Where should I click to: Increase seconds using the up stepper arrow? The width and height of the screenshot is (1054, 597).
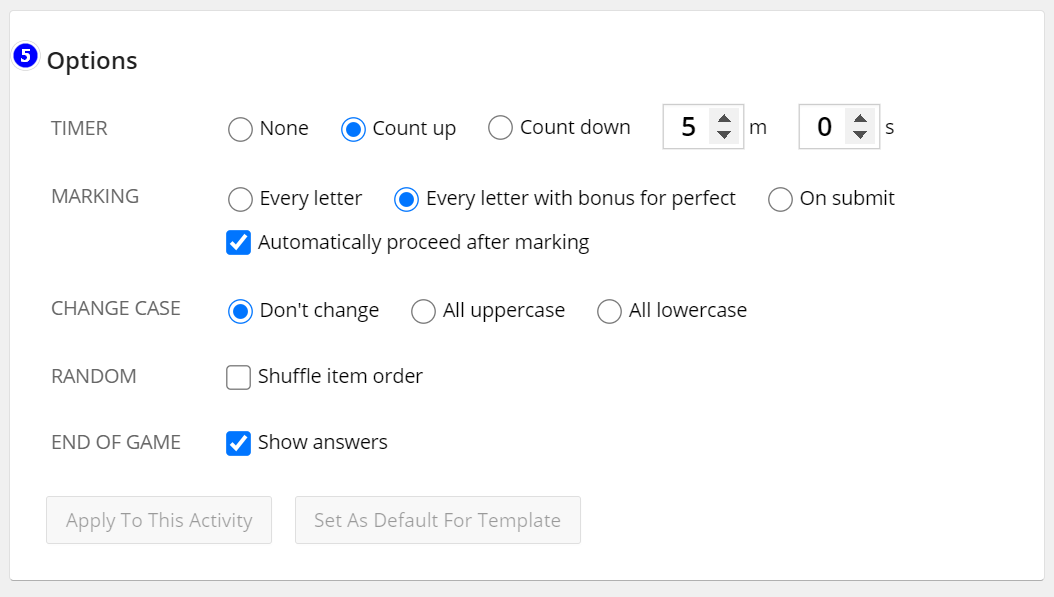[x=861, y=119]
